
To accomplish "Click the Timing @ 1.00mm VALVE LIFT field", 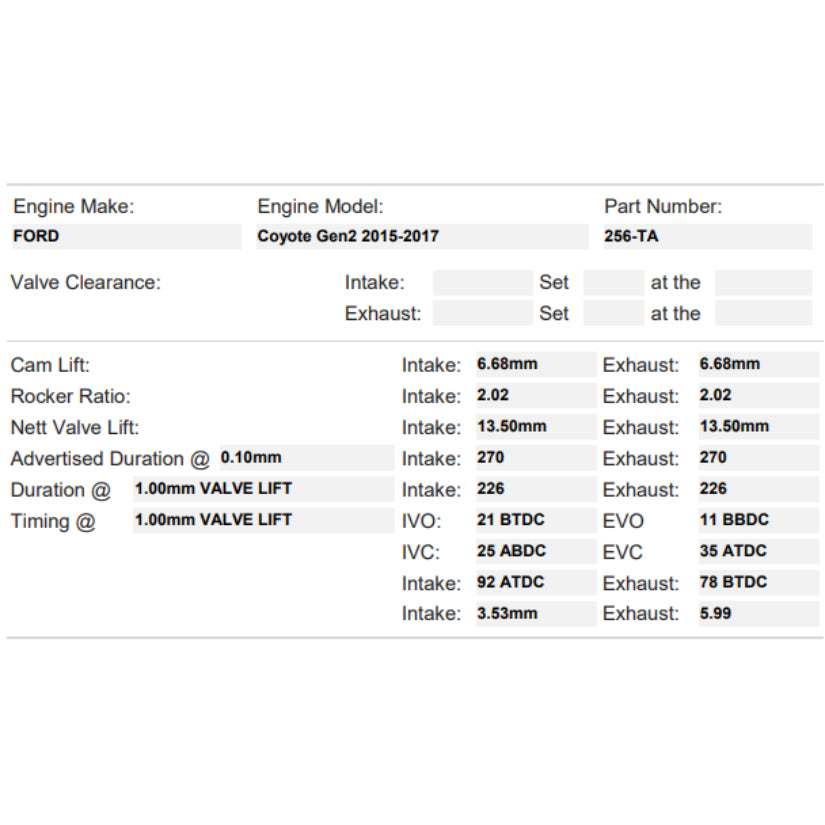I will pos(263,521).
